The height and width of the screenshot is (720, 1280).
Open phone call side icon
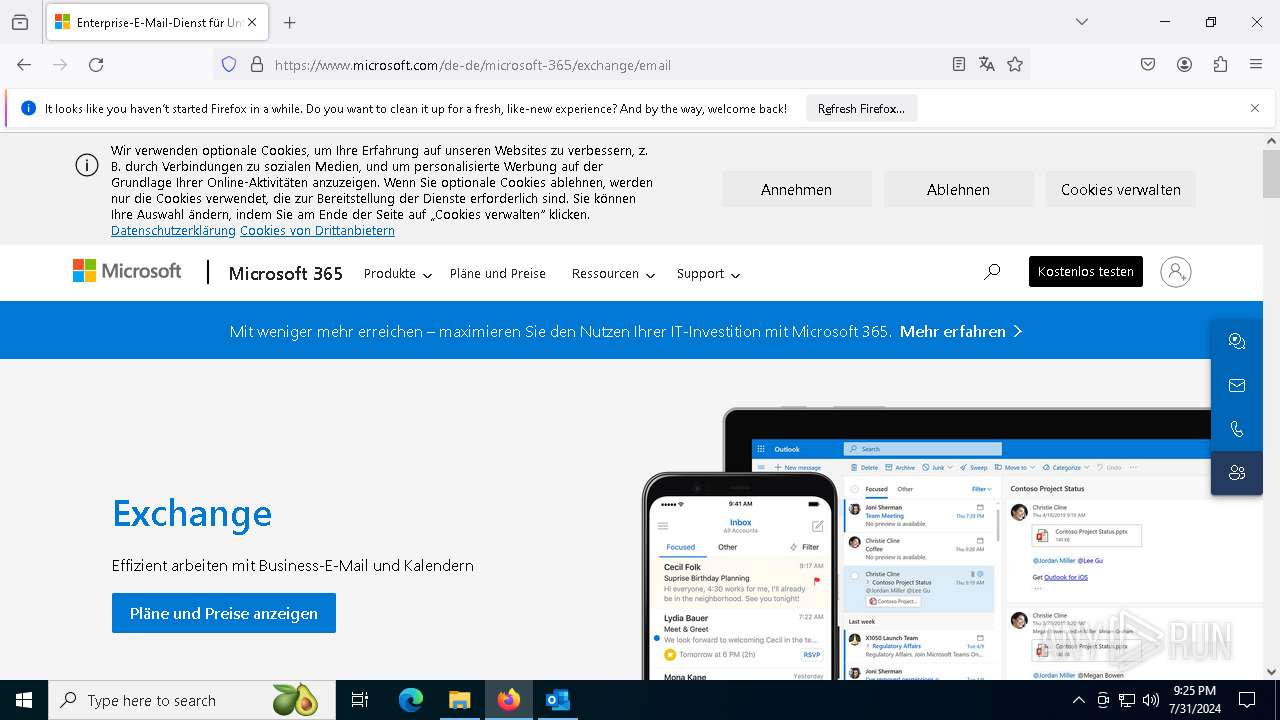[1237, 429]
